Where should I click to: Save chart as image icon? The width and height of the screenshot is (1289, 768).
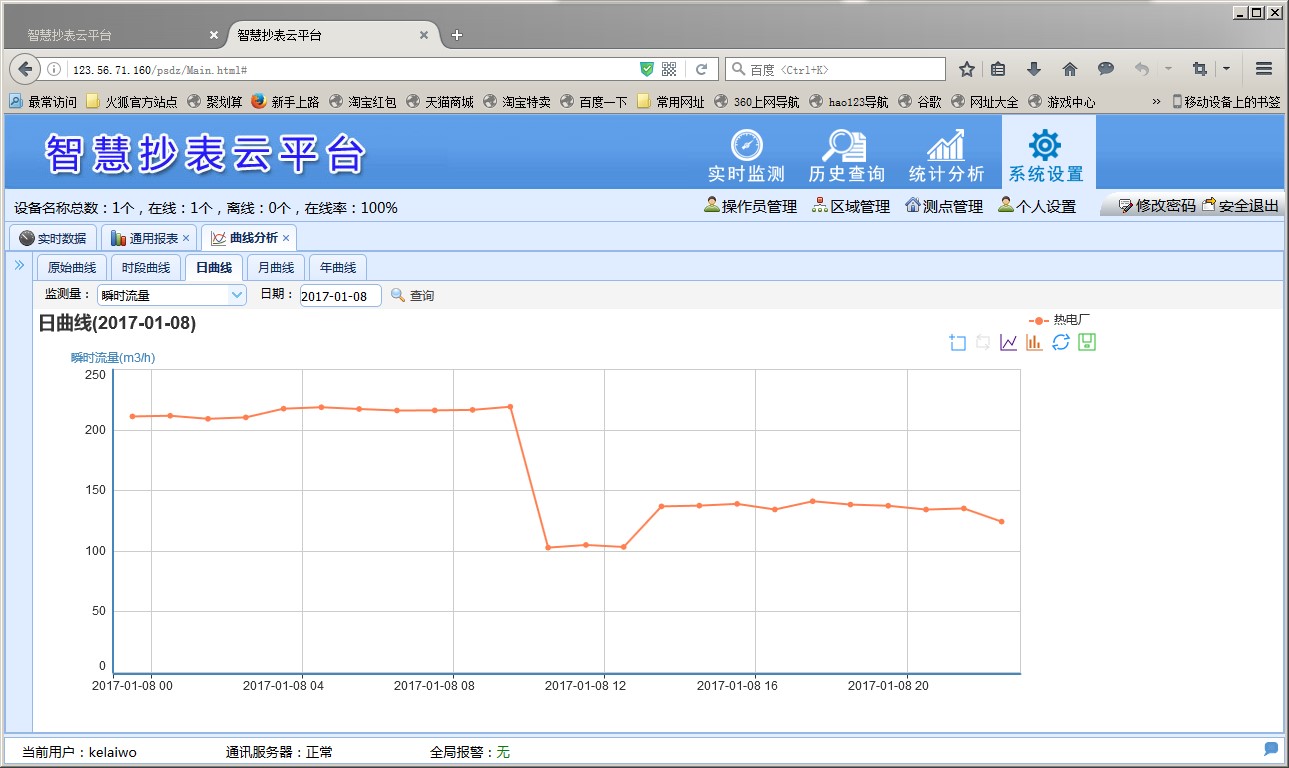coord(1087,343)
